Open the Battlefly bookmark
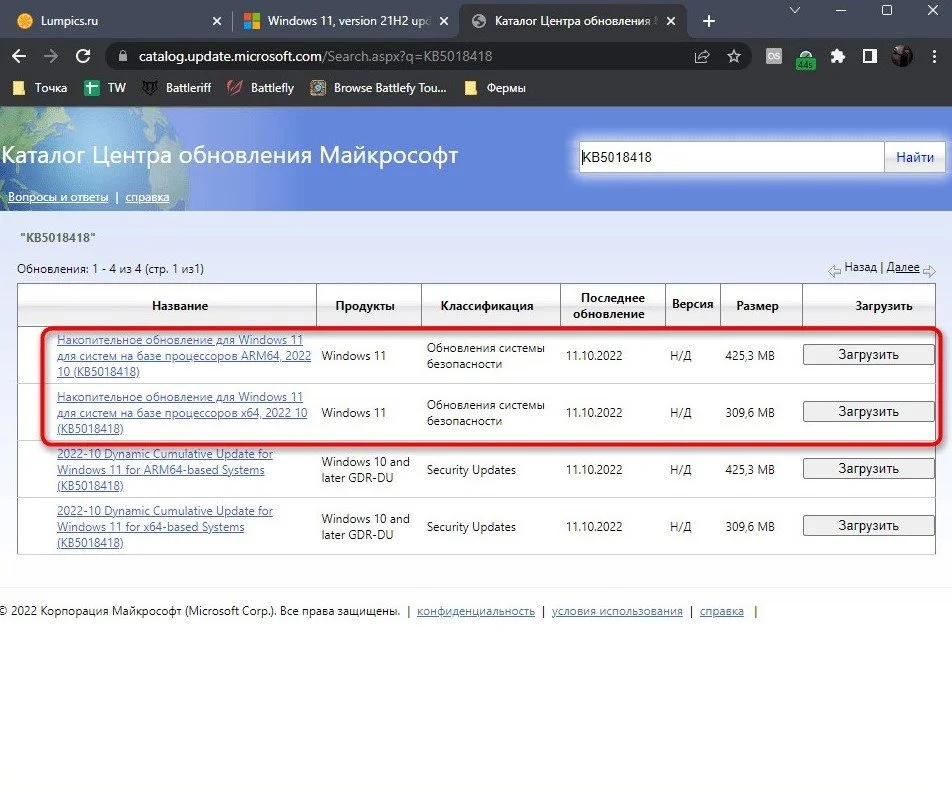Viewport: 952px width, 789px height. 260,88
